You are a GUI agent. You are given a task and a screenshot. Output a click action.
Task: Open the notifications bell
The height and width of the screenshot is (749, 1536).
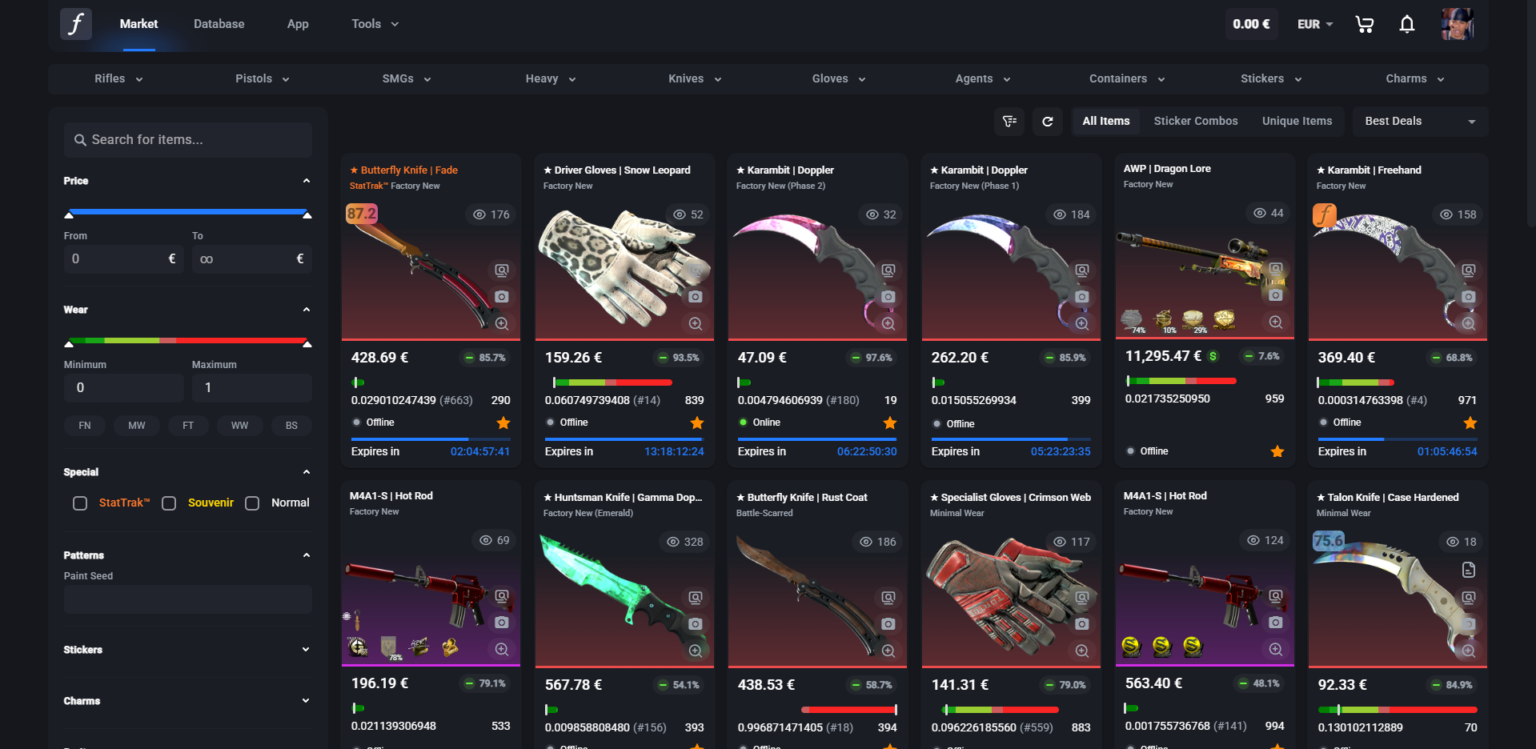tap(1406, 23)
